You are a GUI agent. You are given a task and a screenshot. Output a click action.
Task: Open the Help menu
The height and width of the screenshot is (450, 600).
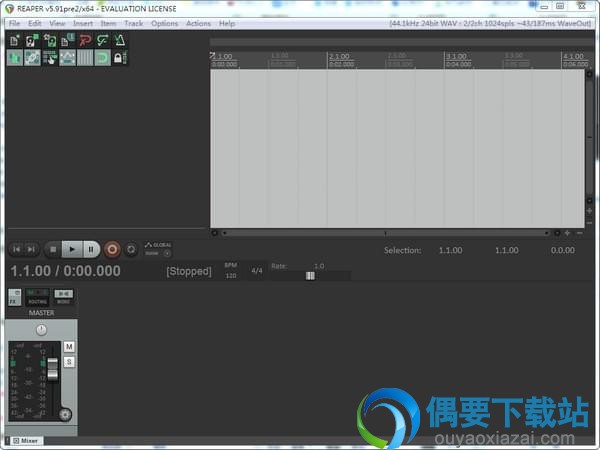(227, 23)
